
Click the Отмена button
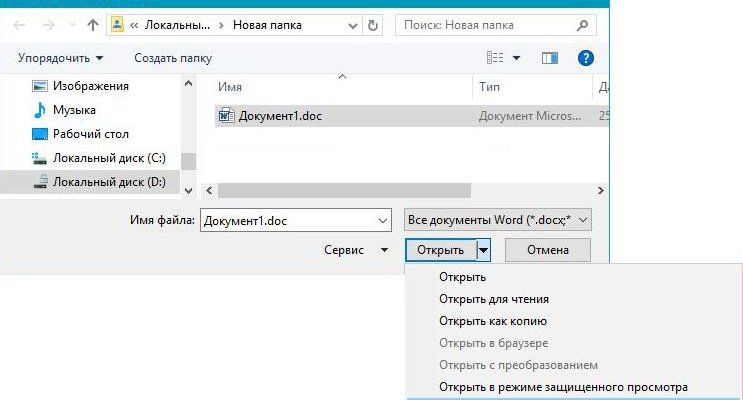547,249
